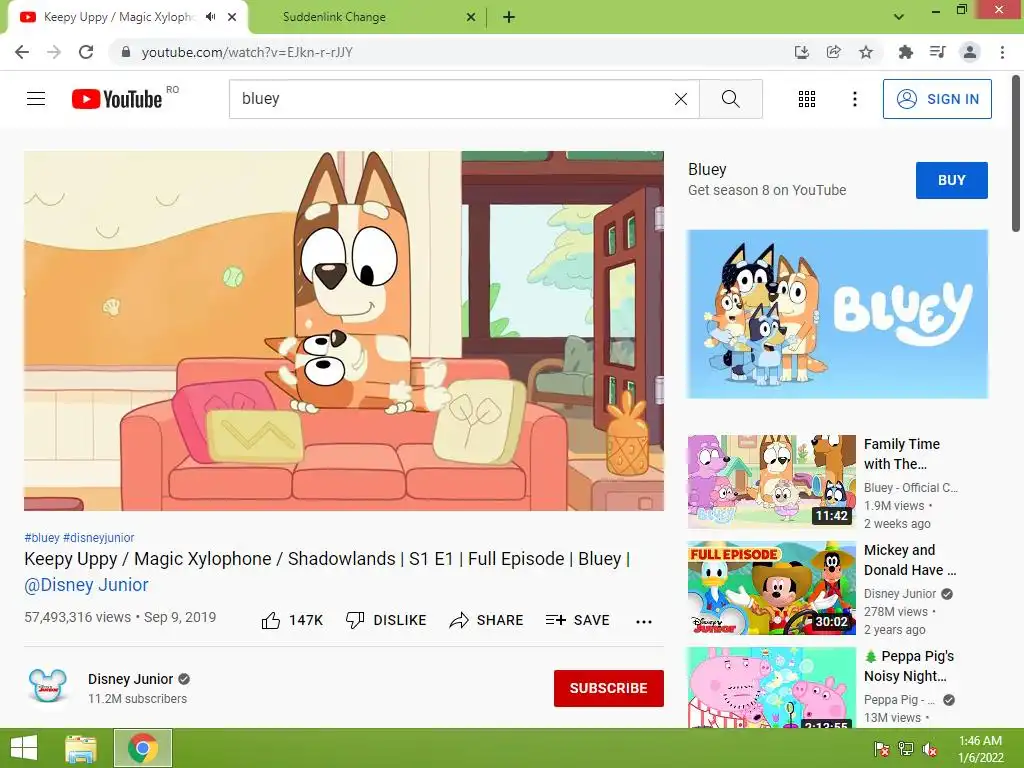Open File Explorer from the taskbar

click(x=82, y=748)
